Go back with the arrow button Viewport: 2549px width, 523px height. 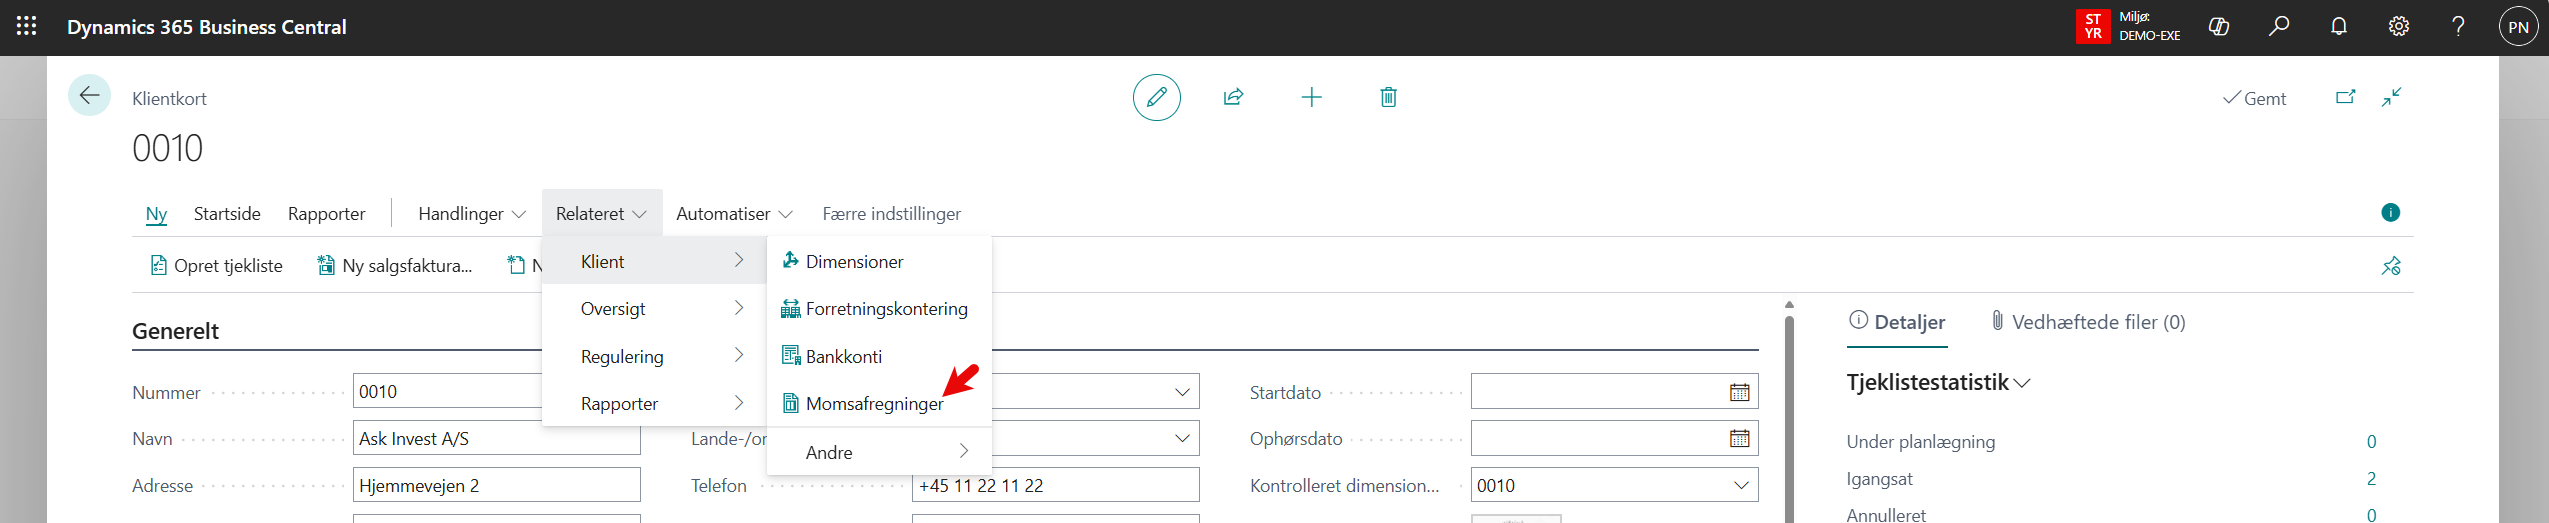coord(89,96)
